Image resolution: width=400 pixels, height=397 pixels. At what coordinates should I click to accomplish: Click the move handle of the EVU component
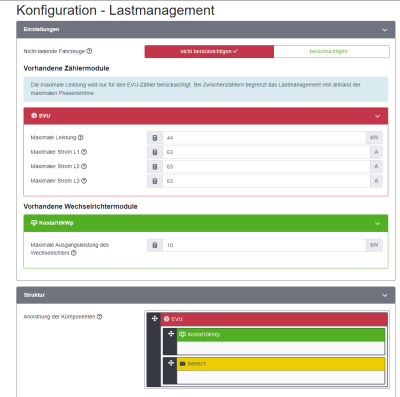[x=155, y=319]
